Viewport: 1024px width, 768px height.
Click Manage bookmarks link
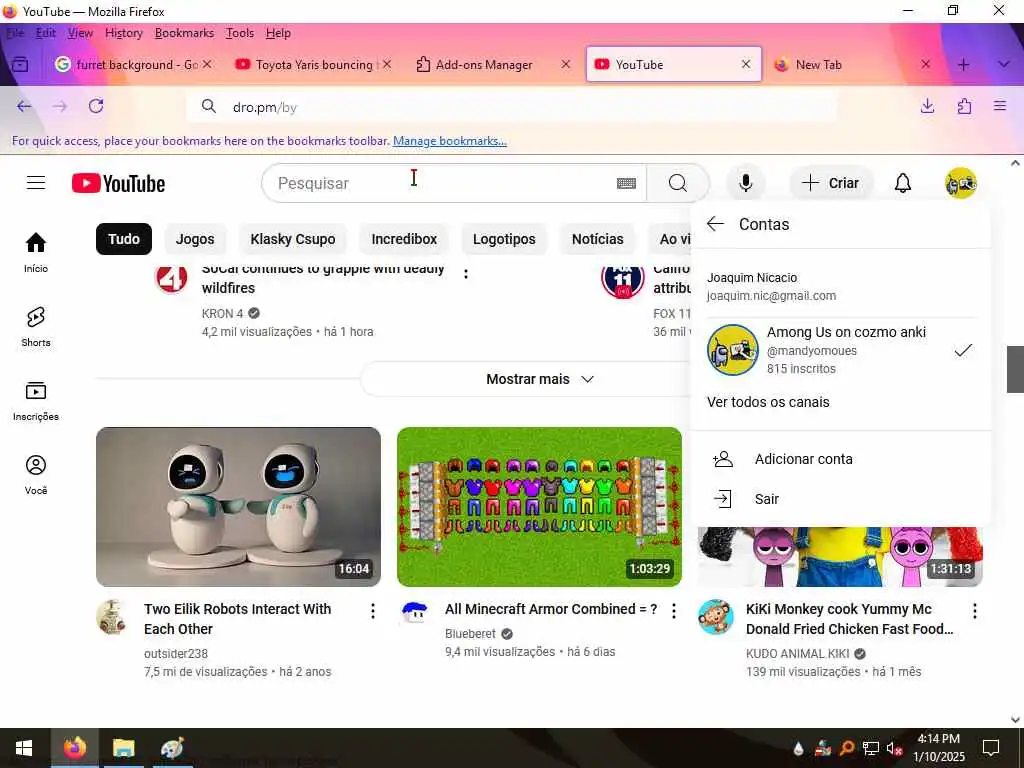pyautogui.click(x=449, y=141)
